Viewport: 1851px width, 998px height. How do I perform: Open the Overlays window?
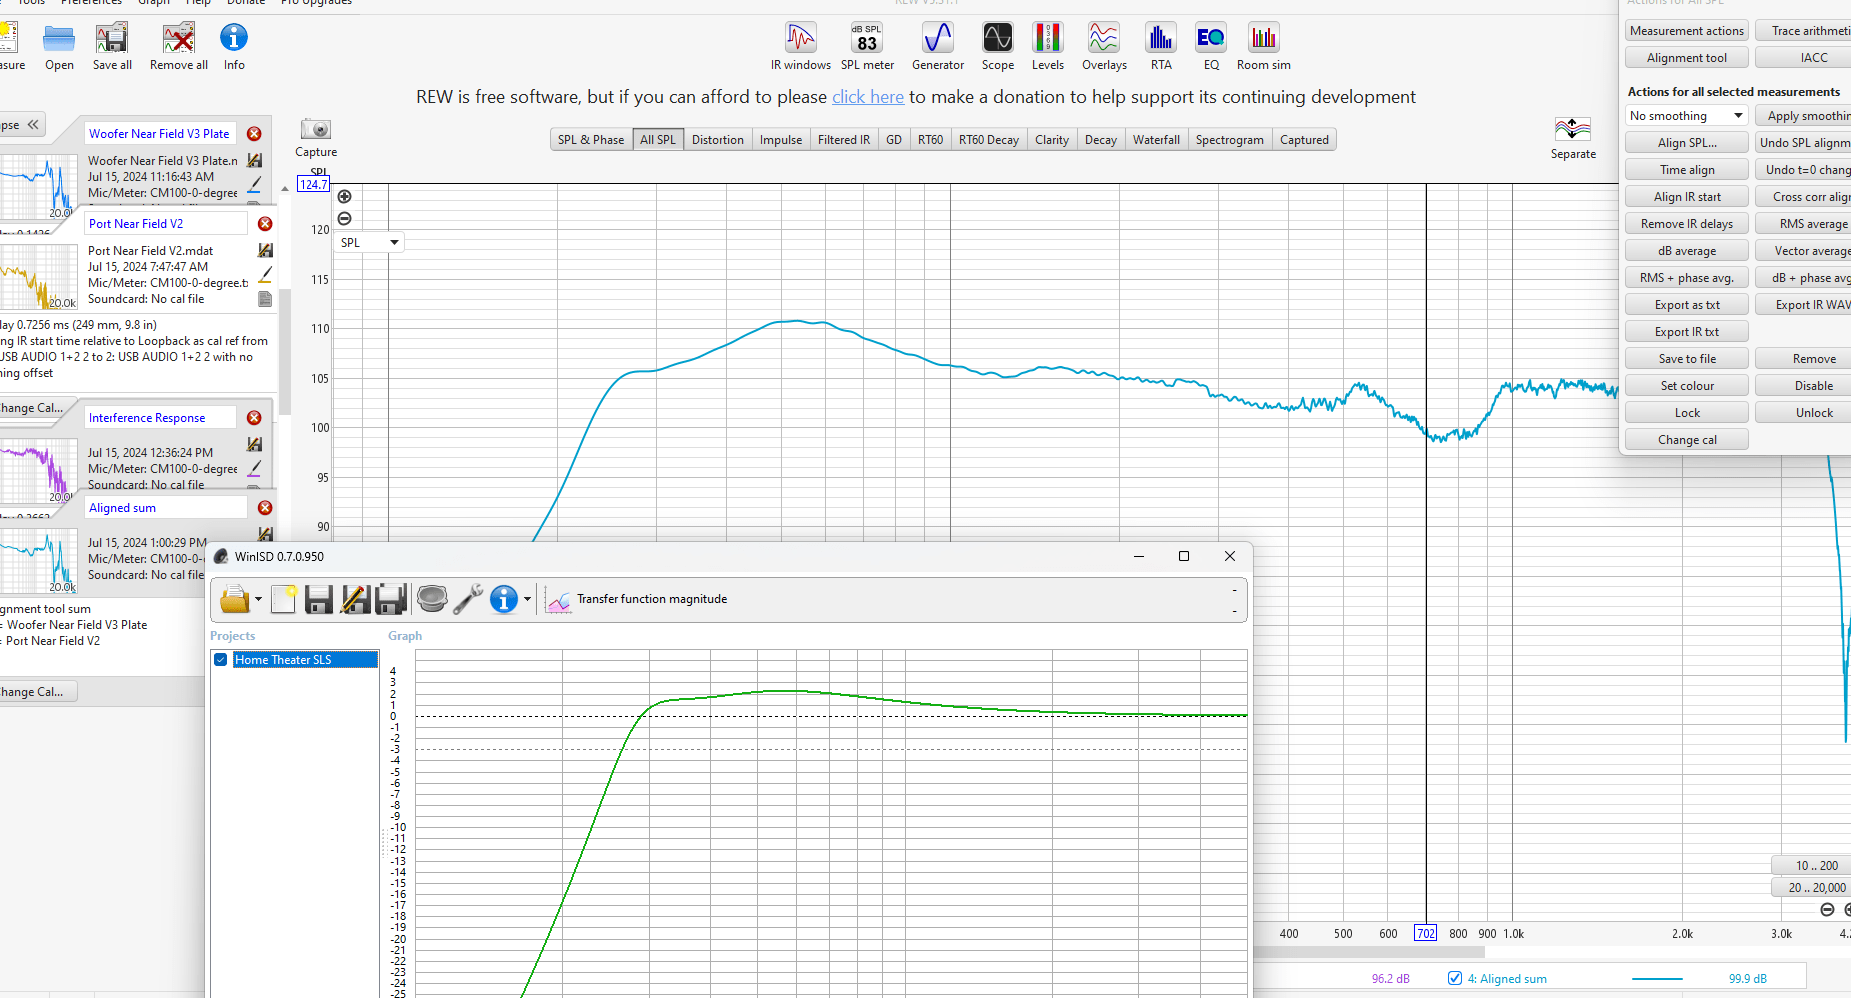tap(1104, 46)
